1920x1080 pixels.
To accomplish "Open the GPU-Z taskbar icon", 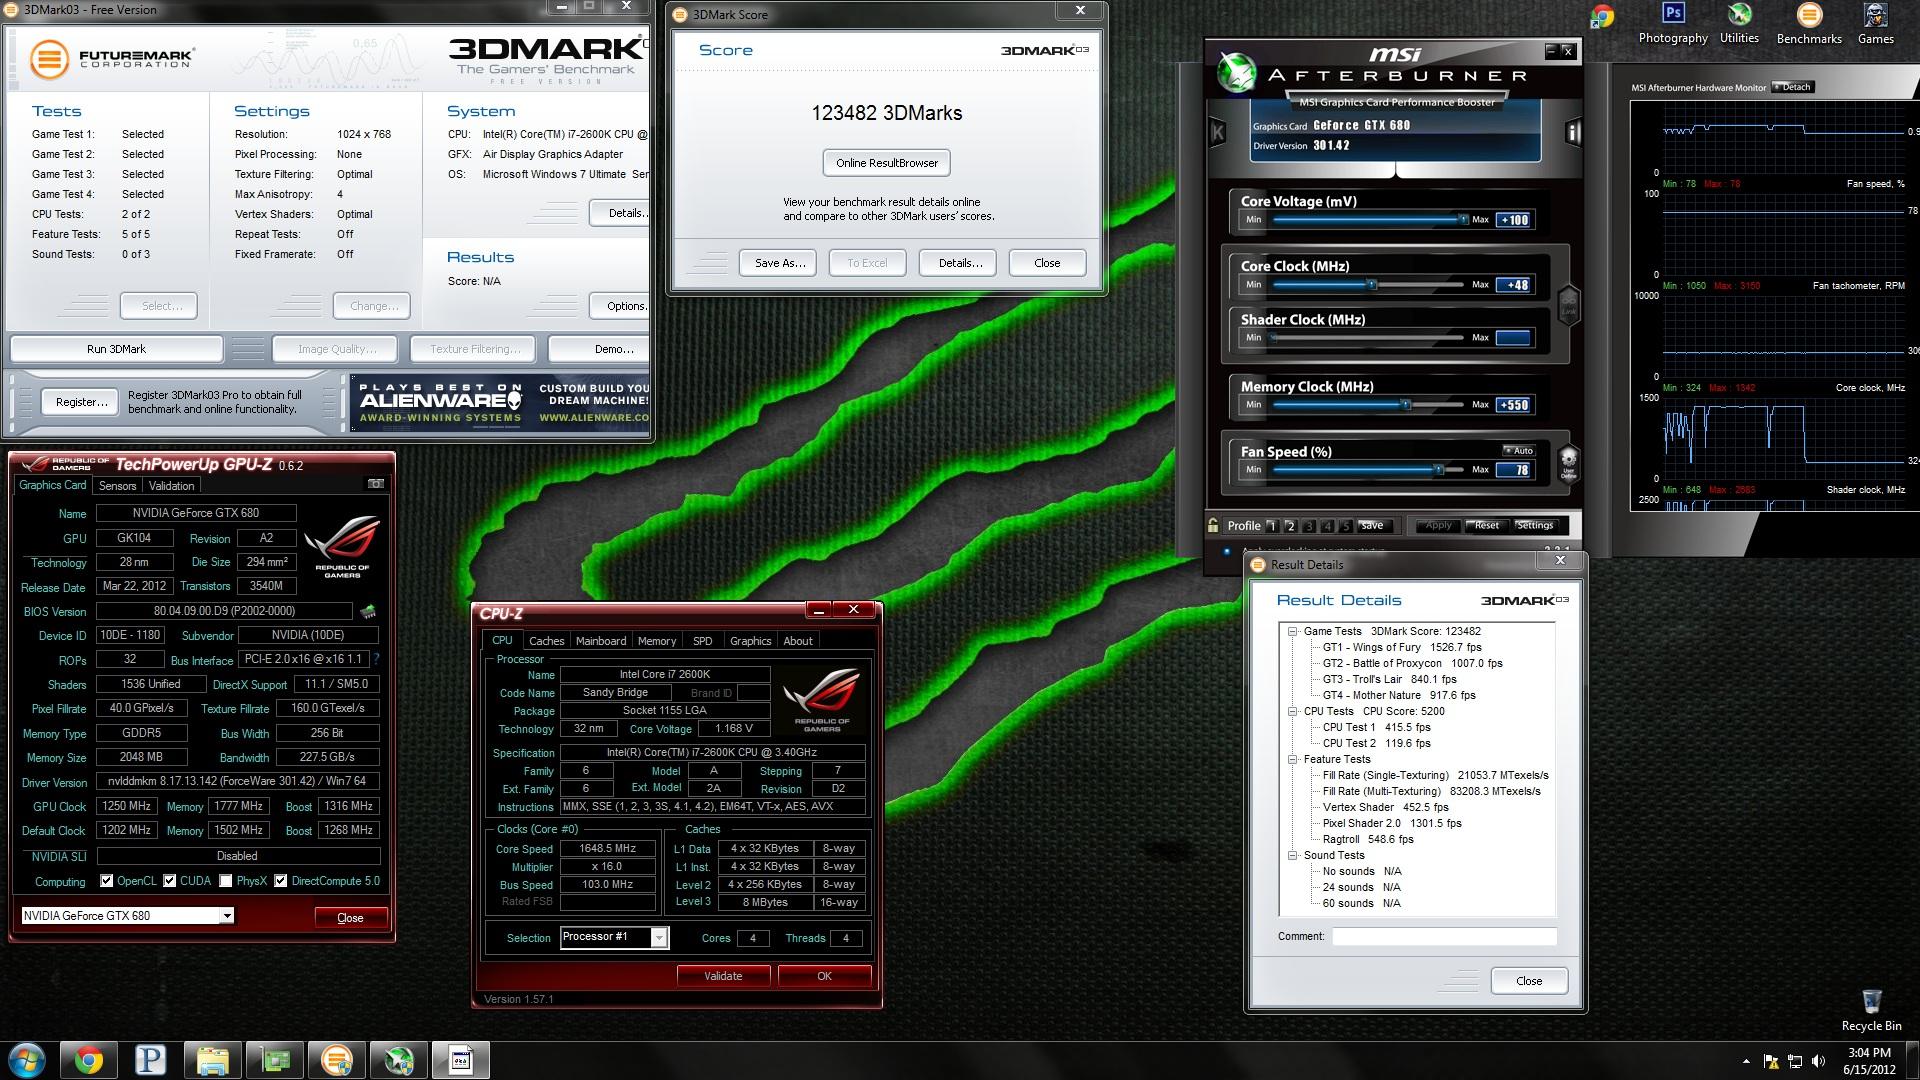I will click(274, 1060).
